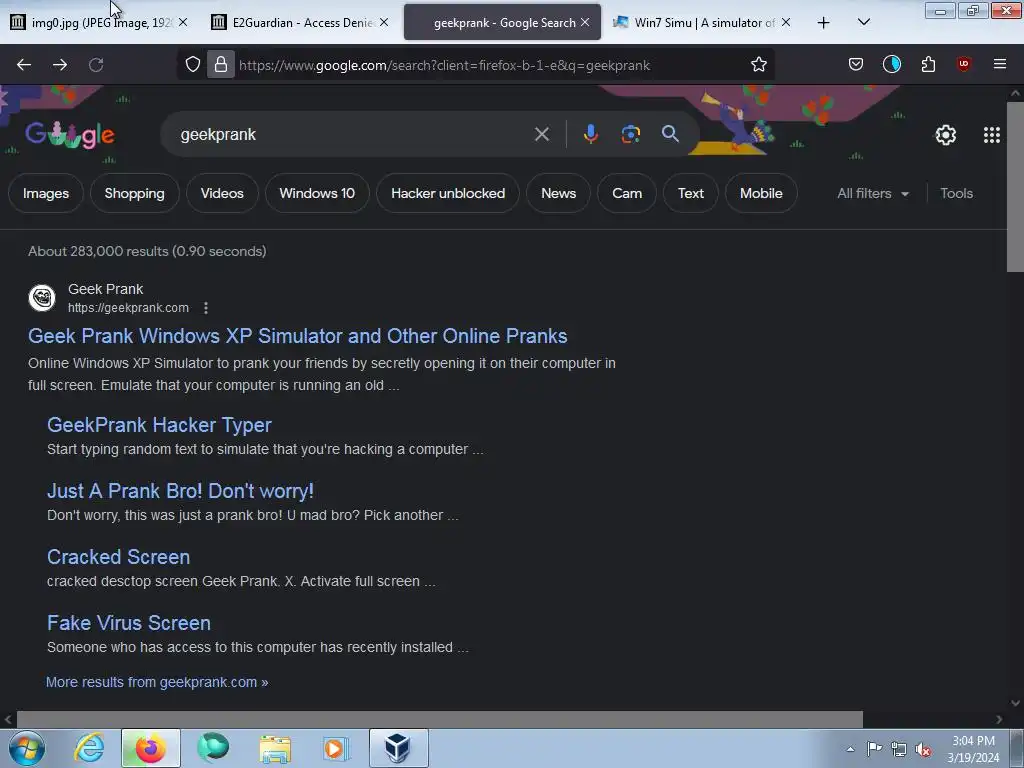This screenshot has height=768, width=1024.
Task: Filter results by Videos
Action: click(x=222, y=193)
